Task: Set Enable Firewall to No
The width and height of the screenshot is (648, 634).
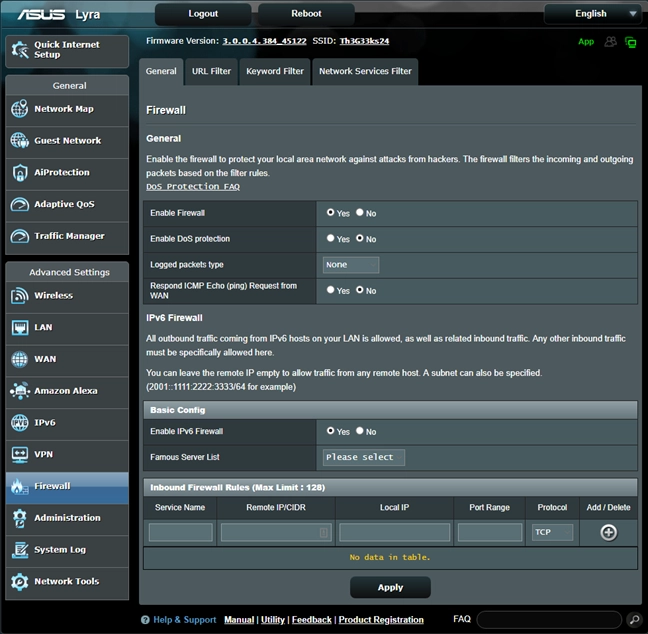Action: tap(360, 212)
